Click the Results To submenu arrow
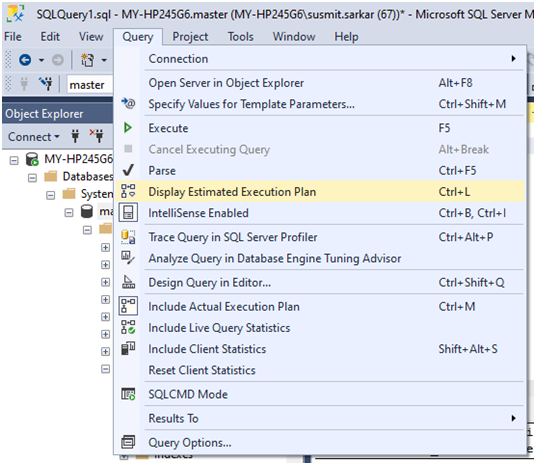The width and height of the screenshot is (536, 465). (513, 418)
